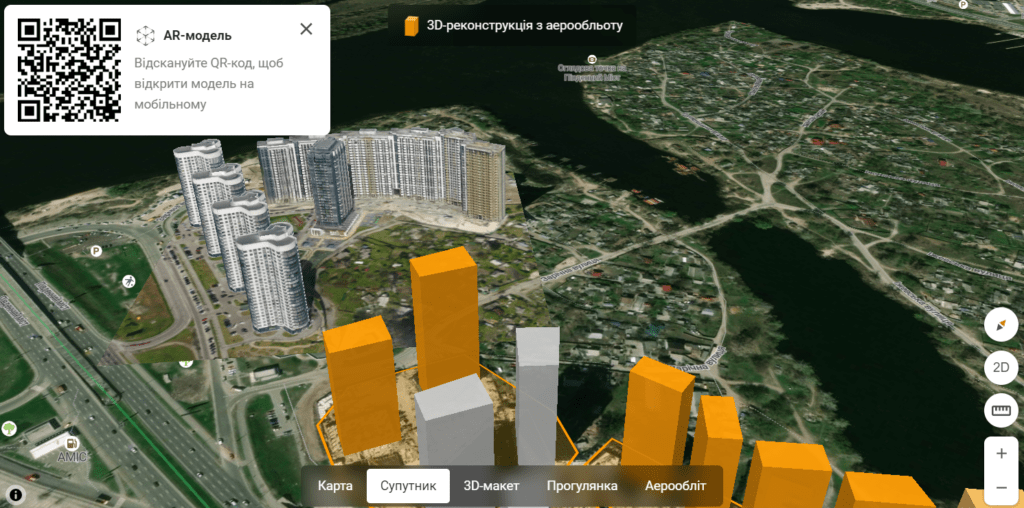Start the Прогулянка mode
Screen dimensions: 1024x508
click(x=582, y=486)
